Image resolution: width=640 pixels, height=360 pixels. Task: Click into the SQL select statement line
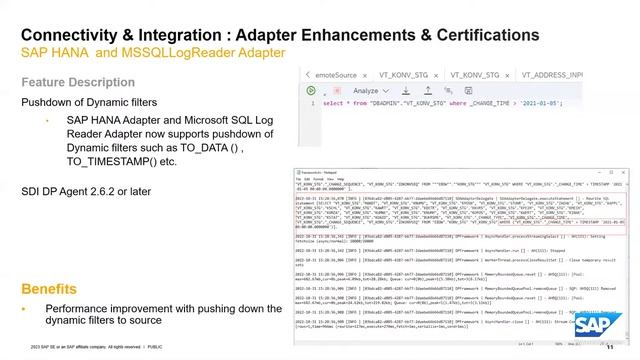click(443, 103)
